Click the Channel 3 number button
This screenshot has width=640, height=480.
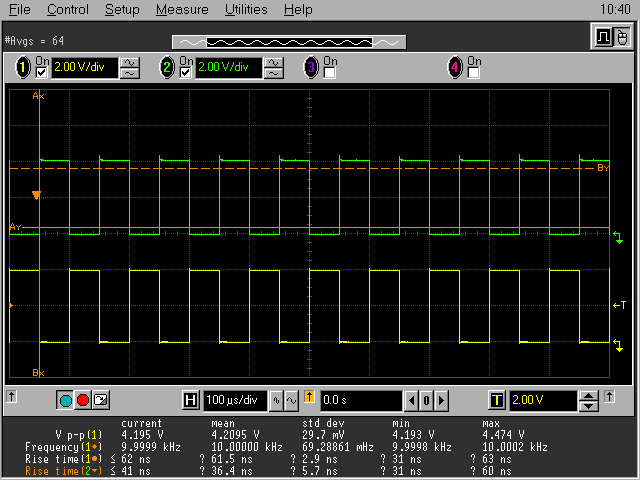(311, 68)
